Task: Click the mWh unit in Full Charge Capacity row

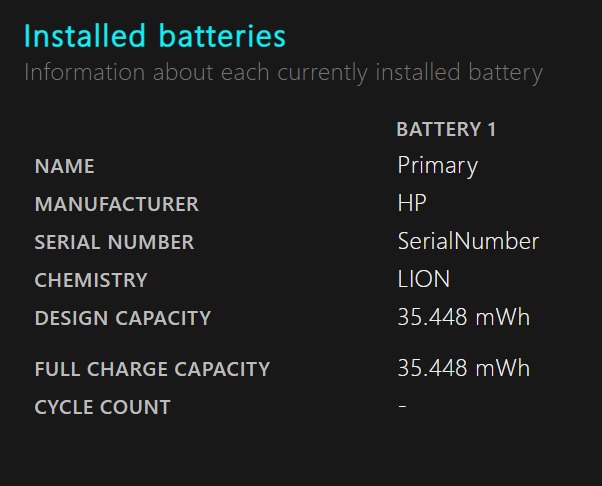Action: pyautogui.click(x=502, y=368)
